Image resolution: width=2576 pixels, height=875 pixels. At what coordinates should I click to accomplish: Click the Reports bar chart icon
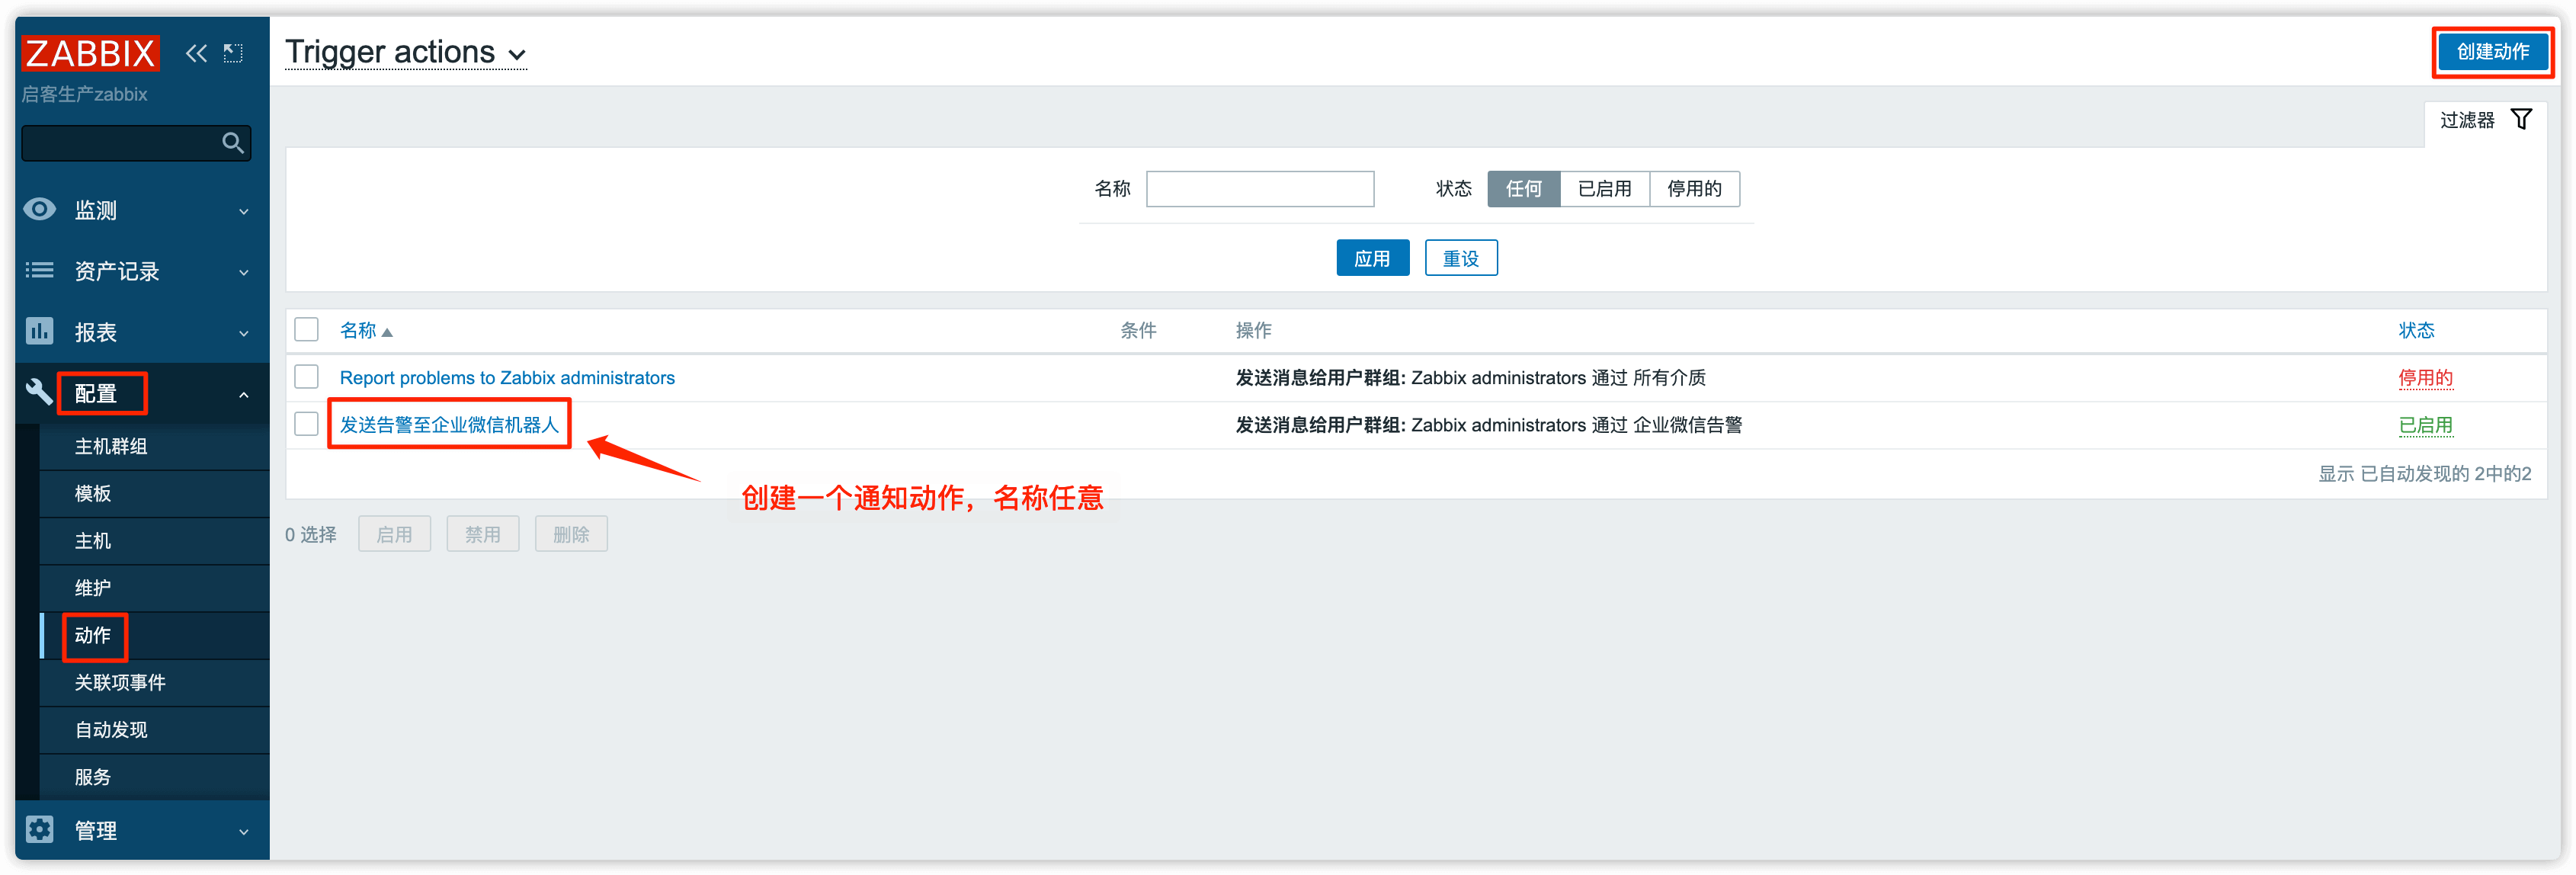[x=40, y=331]
